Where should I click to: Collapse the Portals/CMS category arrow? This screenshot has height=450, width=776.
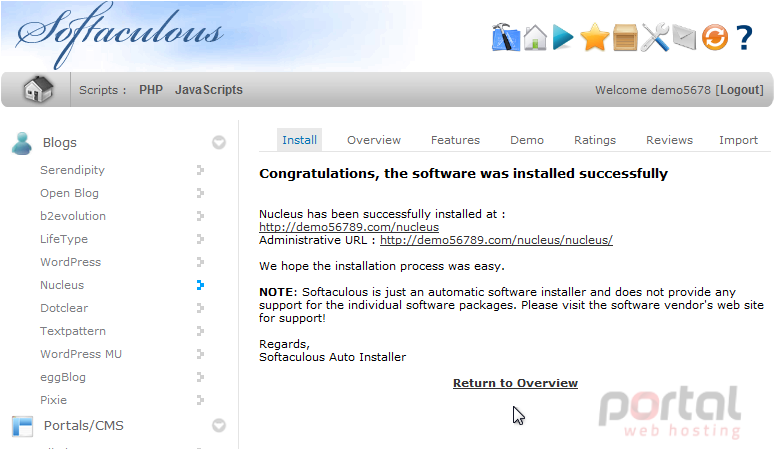coord(219,425)
